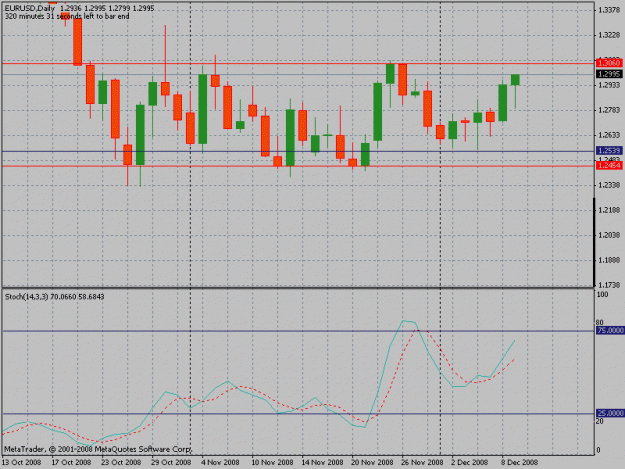Screen dimensions: 625x469
Task: Click the 13 Oct 2008 date label
Action: point(22,462)
